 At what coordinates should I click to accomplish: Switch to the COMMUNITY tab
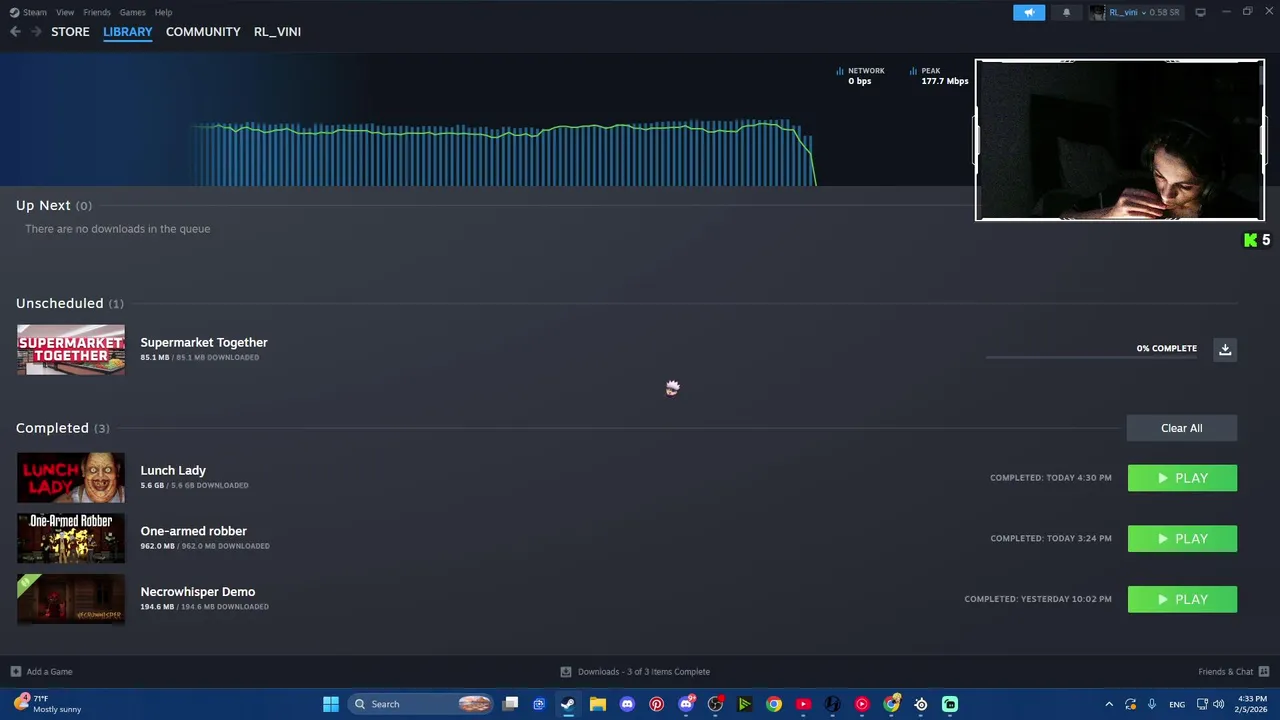tap(203, 32)
